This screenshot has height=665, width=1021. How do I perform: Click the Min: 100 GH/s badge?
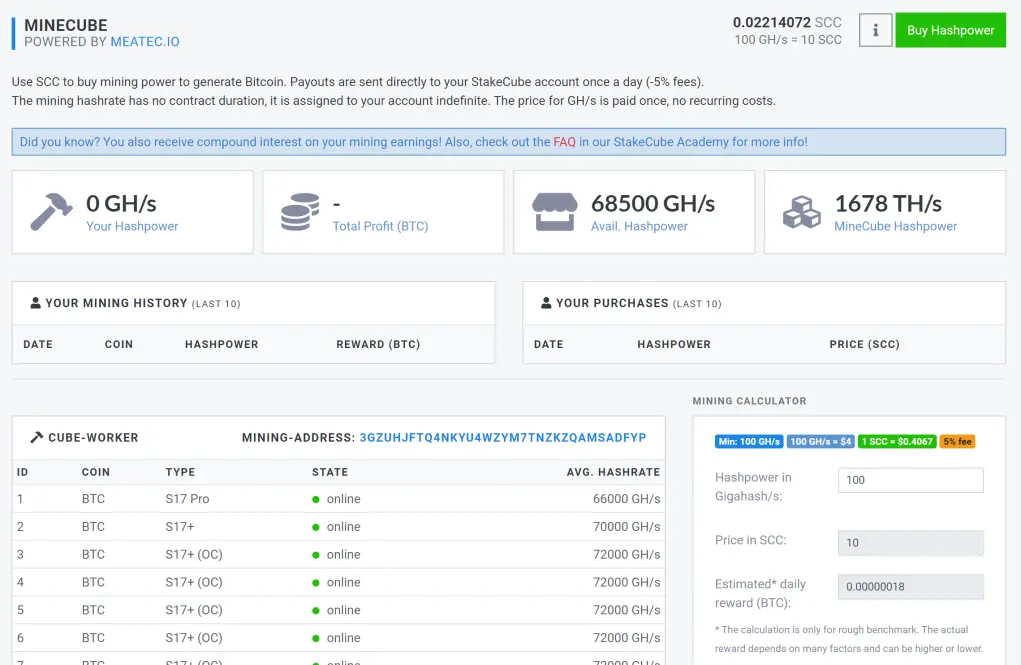point(749,442)
